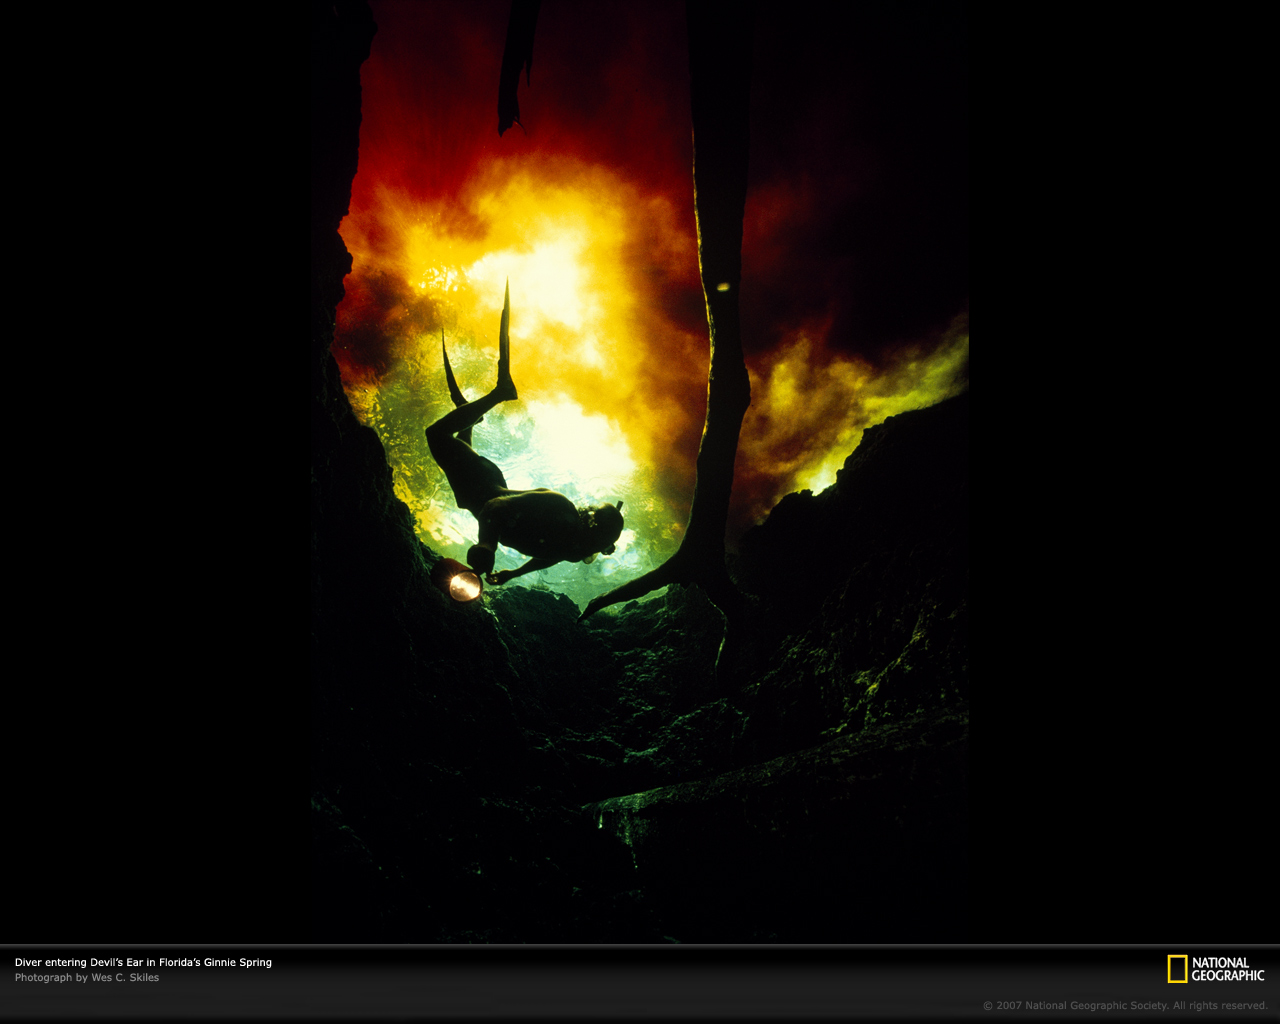
Task: Click the diver's head with mask
Action: tap(603, 526)
